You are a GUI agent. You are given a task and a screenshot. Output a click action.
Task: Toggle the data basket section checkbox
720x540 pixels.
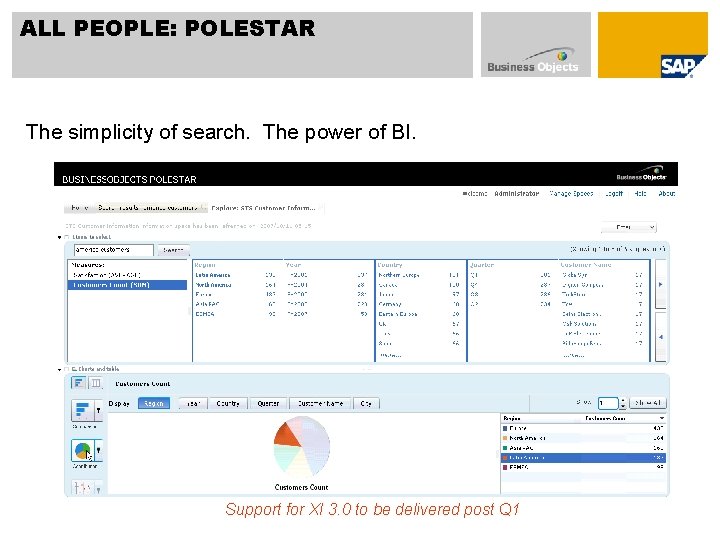coord(67,237)
